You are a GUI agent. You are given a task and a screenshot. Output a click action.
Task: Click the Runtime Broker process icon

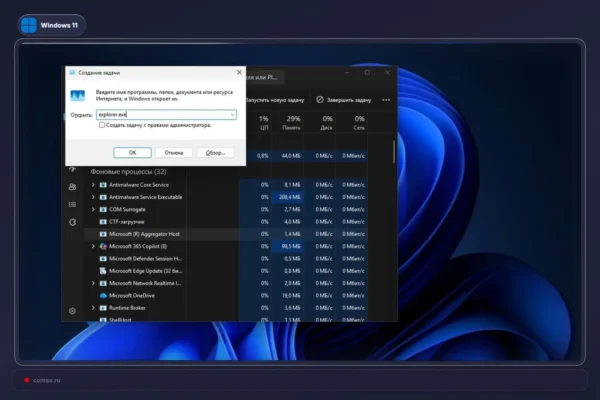pos(103,308)
